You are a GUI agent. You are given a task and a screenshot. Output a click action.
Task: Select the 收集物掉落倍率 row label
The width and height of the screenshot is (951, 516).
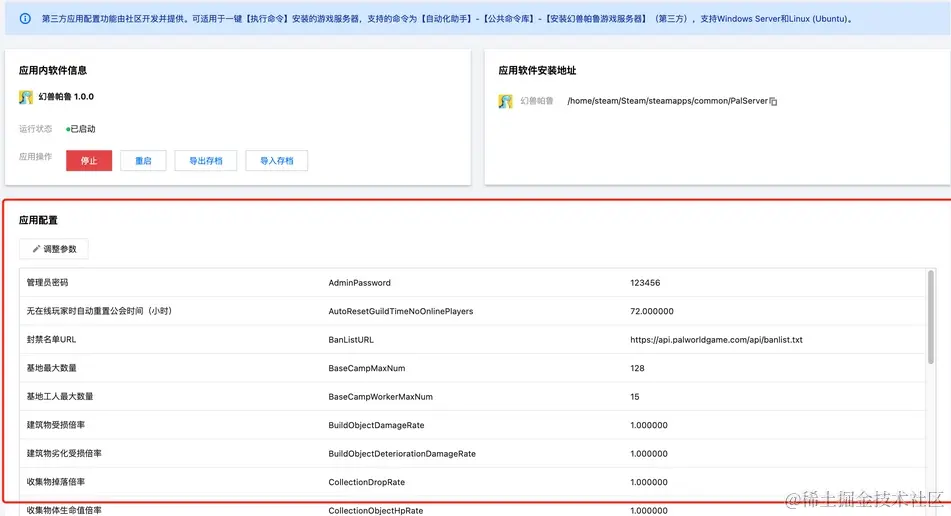[x=56, y=482]
